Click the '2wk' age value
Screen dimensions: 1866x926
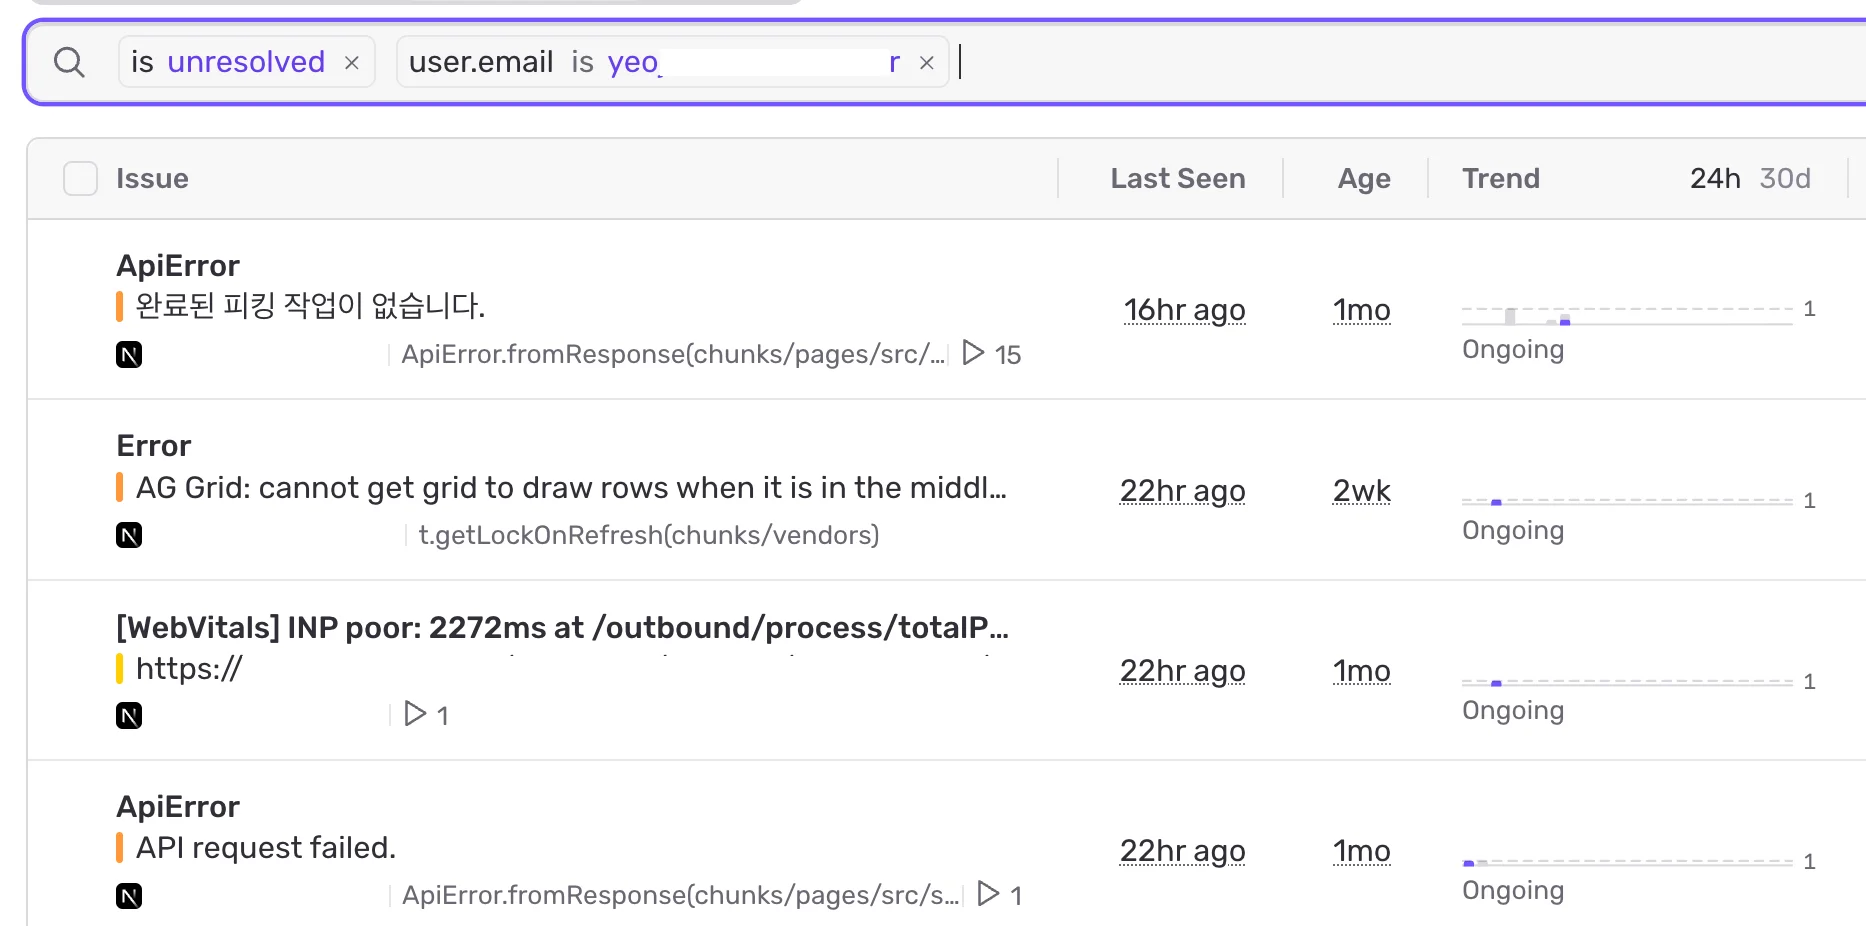click(1361, 491)
